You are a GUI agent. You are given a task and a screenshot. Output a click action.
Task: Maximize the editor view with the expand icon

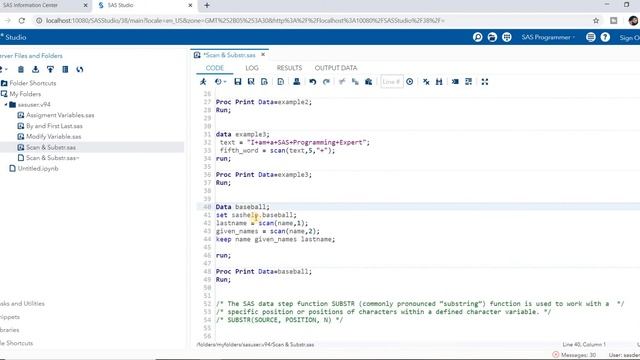[485, 82]
